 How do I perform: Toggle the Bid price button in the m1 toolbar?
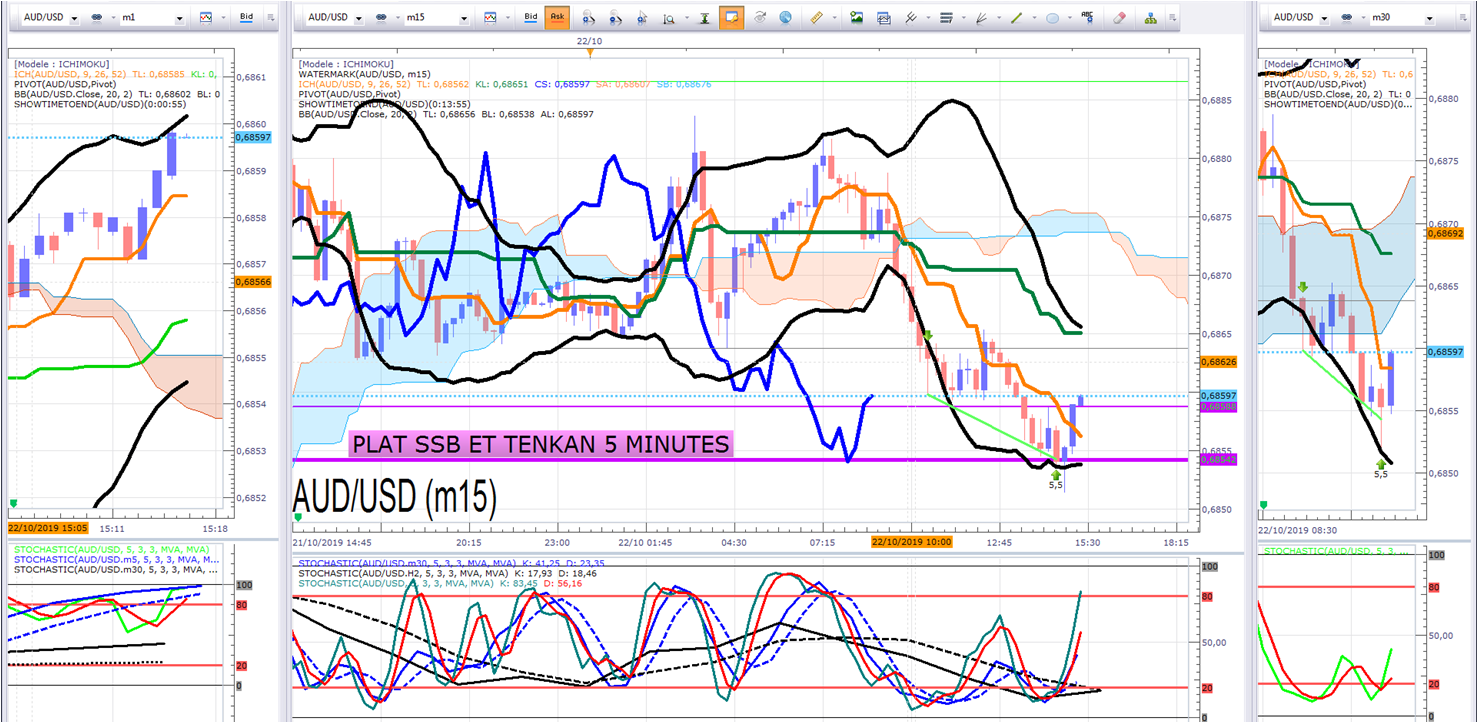[x=247, y=18]
